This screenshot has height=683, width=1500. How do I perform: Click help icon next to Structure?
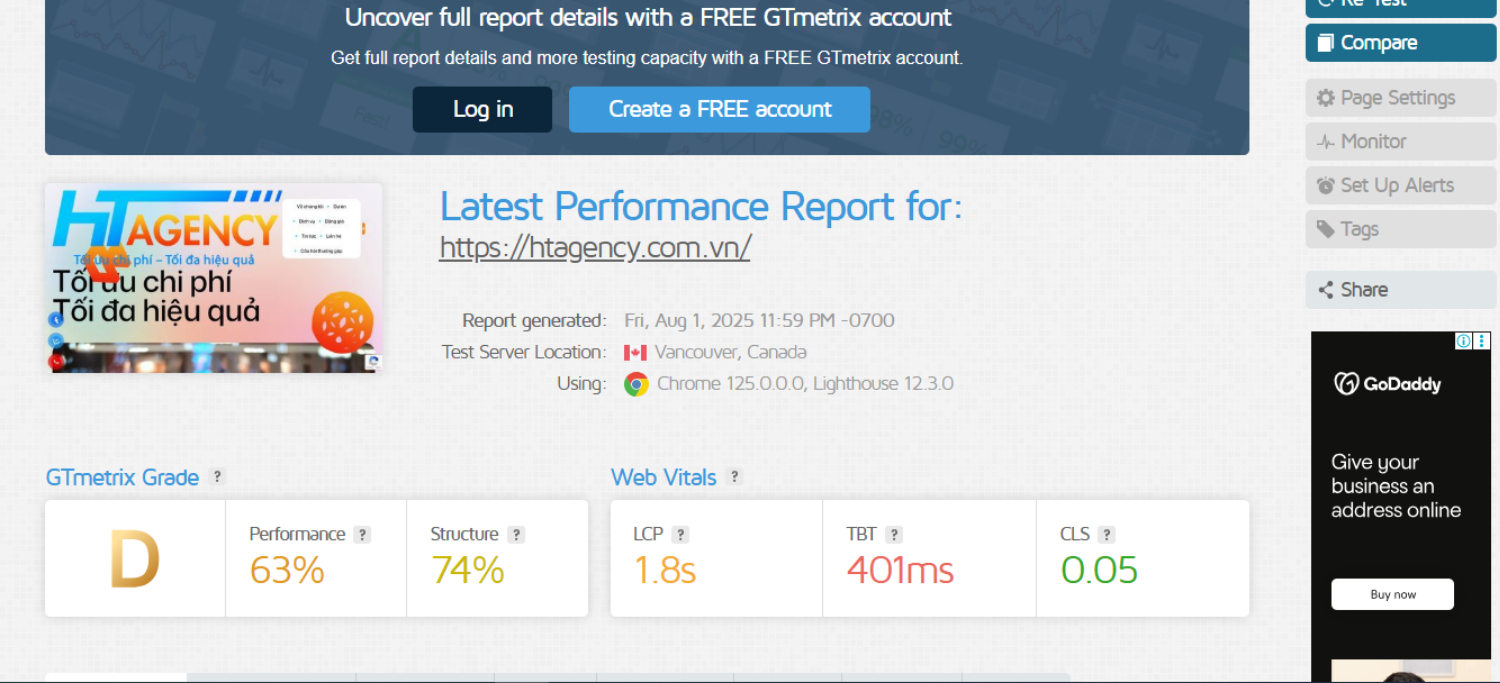(x=516, y=535)
